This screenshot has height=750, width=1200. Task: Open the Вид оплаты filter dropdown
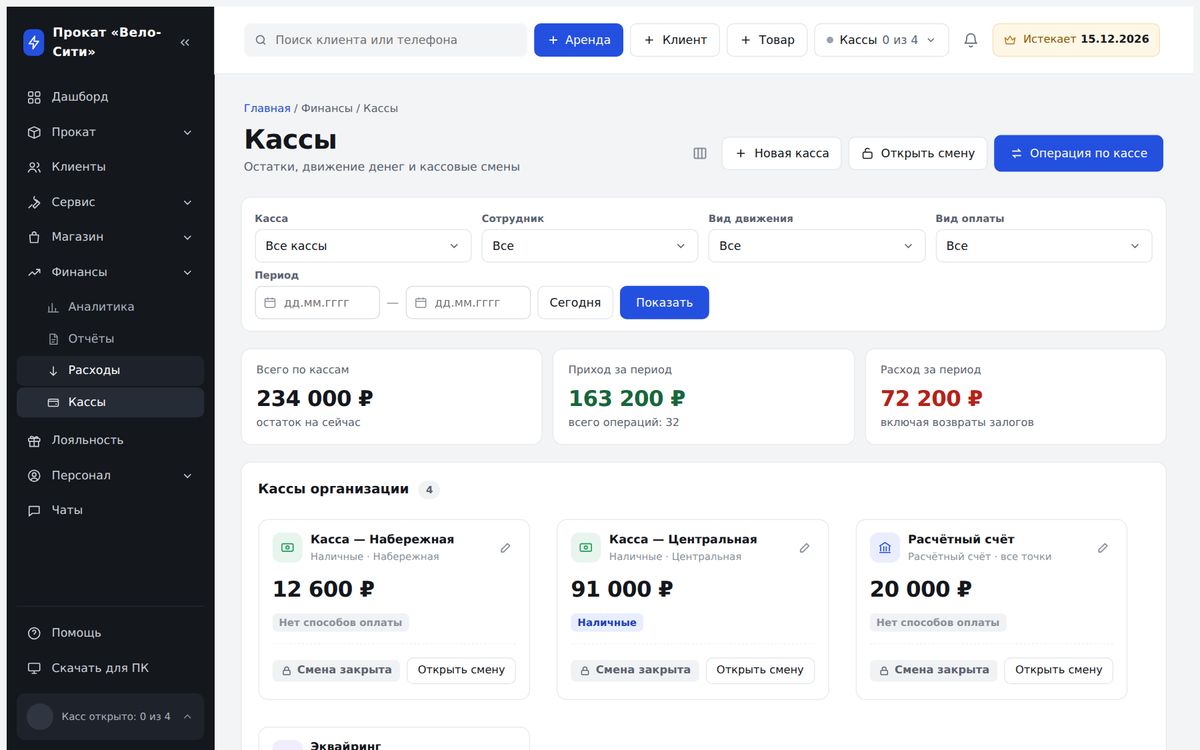tap(1044, 246)
